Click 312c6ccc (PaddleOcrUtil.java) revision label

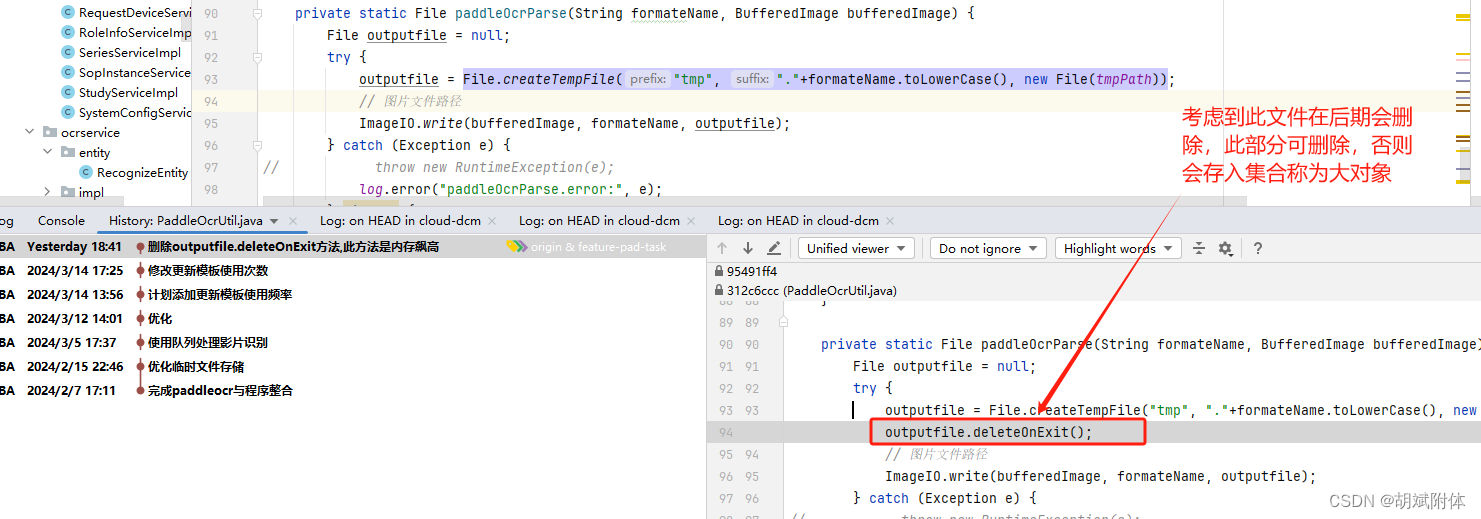coord(812,290)
